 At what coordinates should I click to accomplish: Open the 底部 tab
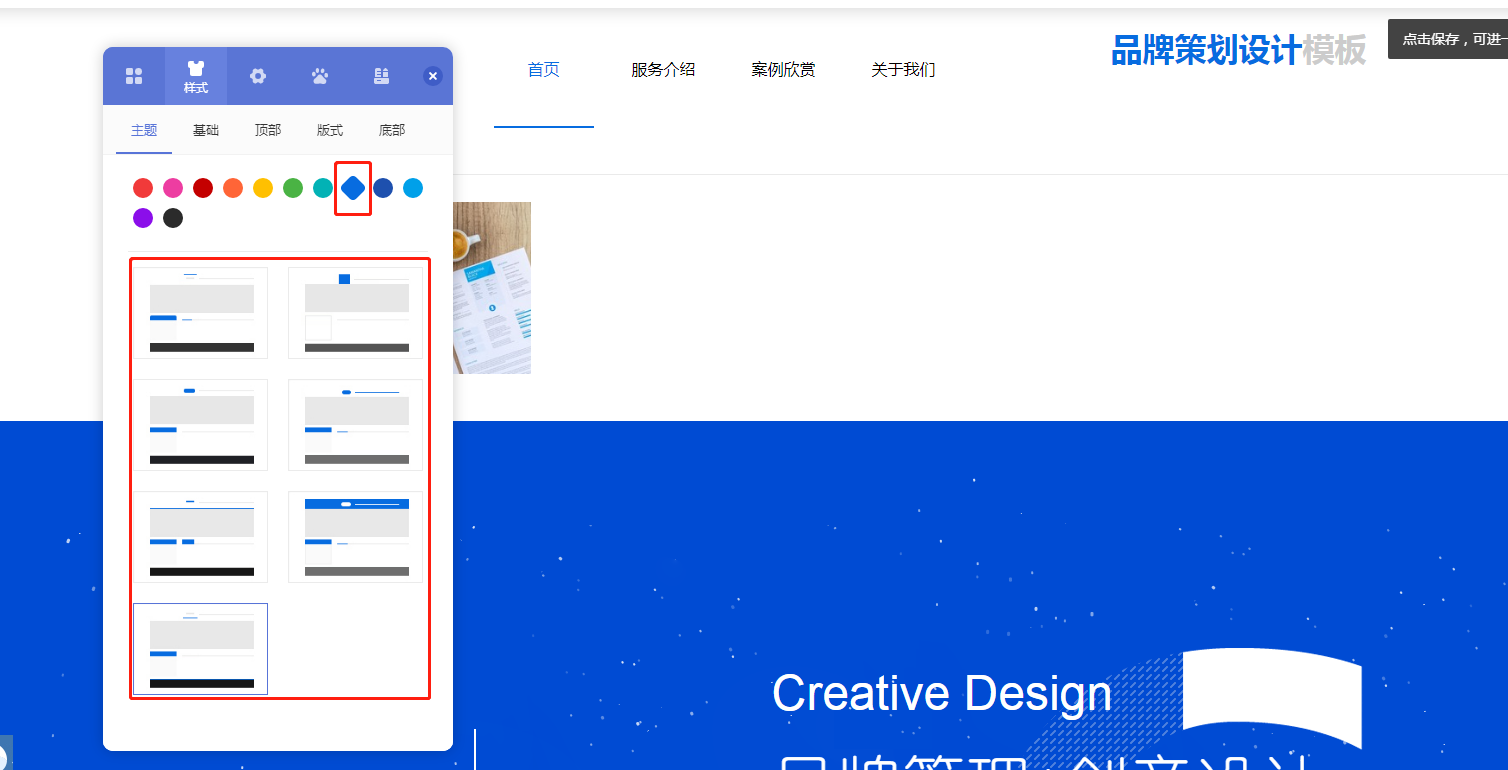(x=392, y=130)
